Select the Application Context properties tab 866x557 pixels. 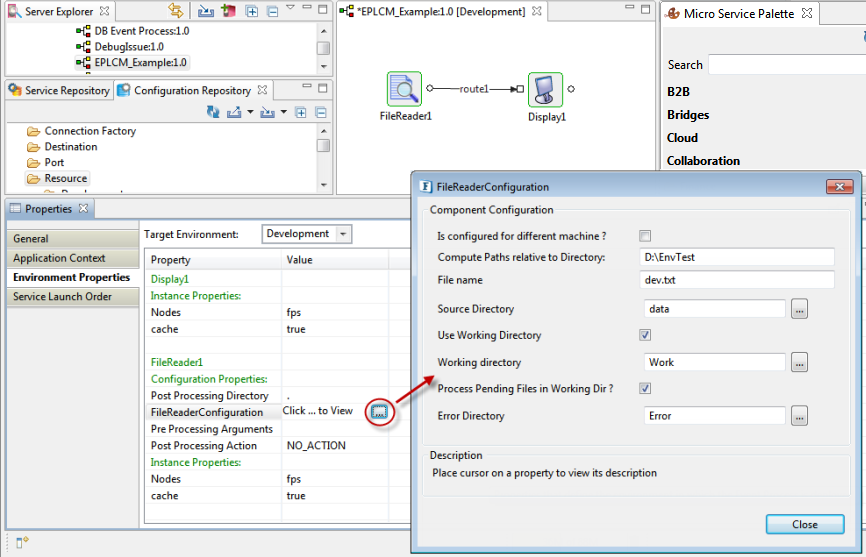pos(62,258)
